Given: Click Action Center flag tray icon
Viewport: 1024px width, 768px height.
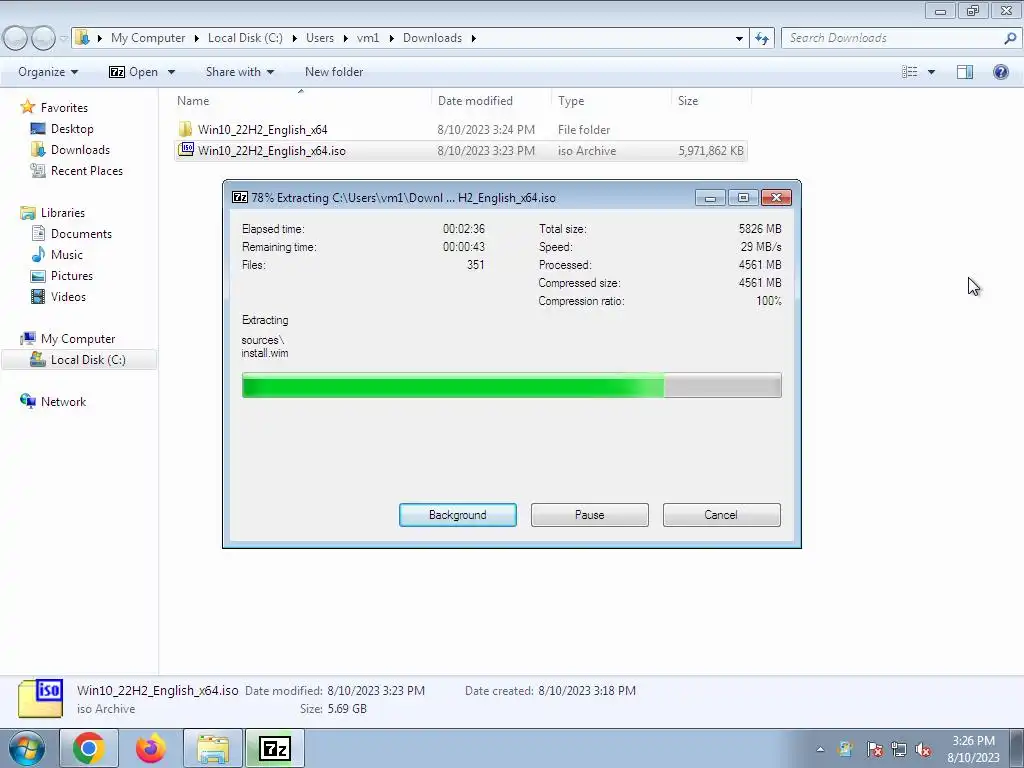Looking at the screenshot, I should [874, 749].
